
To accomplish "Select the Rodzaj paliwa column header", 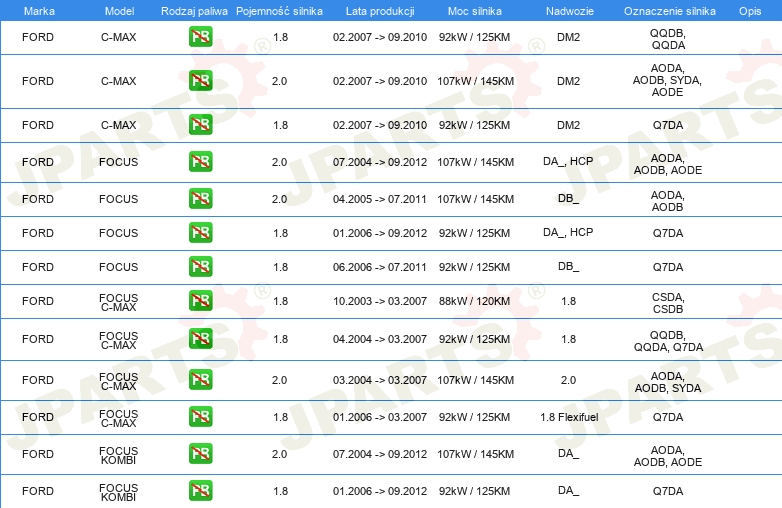I will [194, 10].
